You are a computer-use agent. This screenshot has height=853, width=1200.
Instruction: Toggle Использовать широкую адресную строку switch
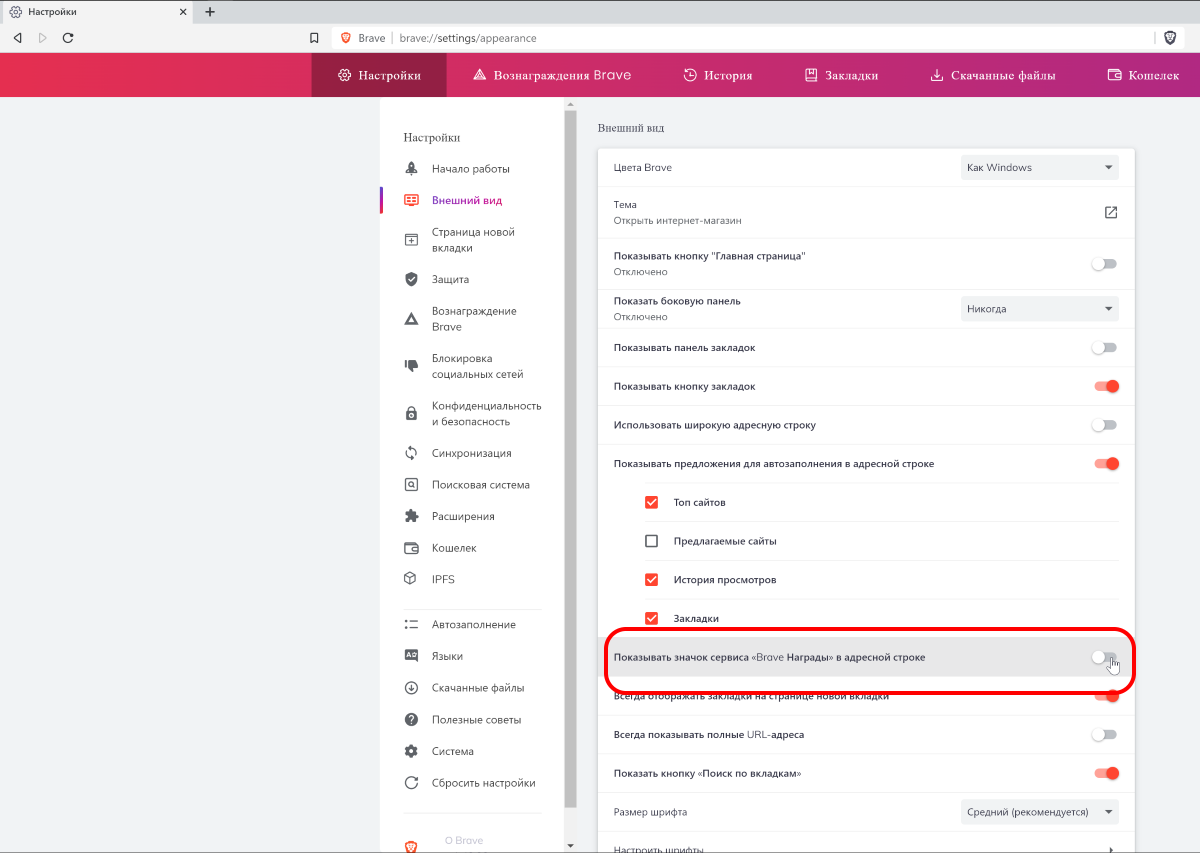pos(1104,425)
